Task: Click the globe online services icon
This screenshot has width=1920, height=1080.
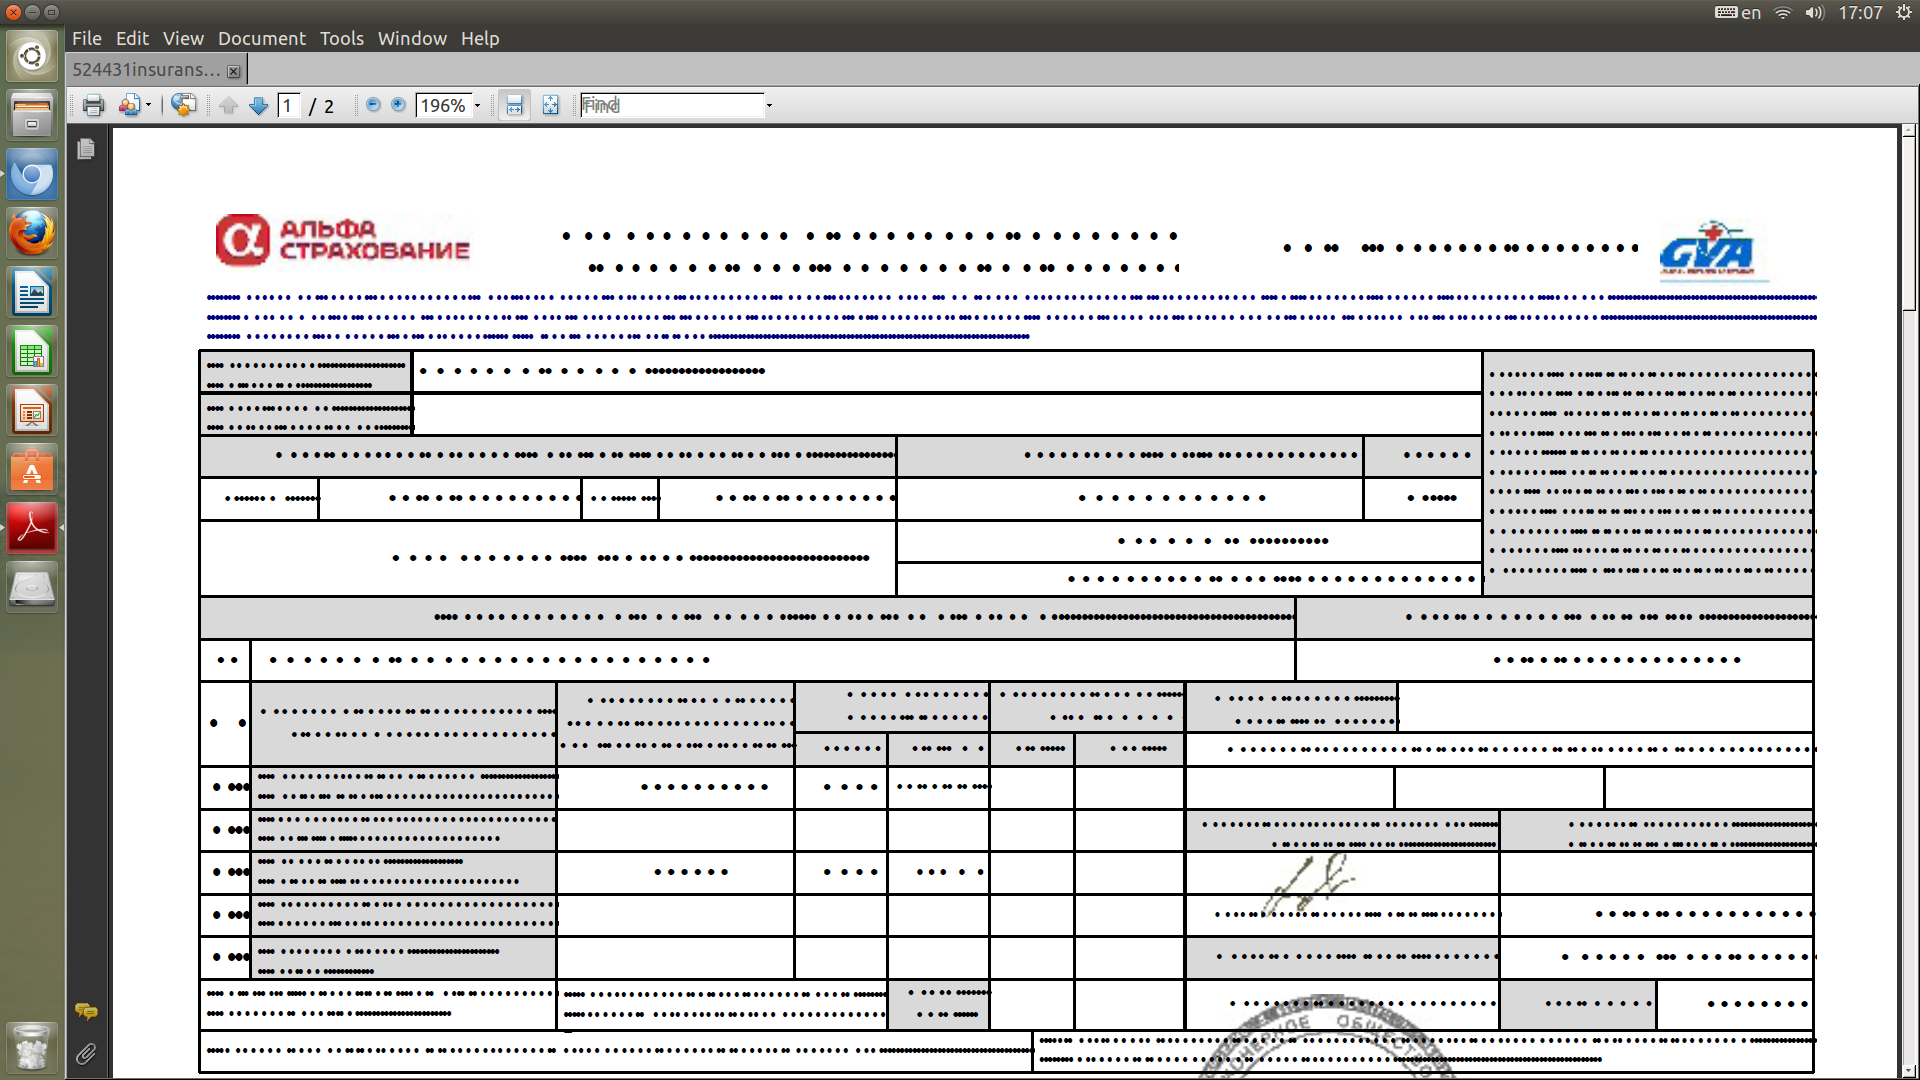Action: point(184,105)
